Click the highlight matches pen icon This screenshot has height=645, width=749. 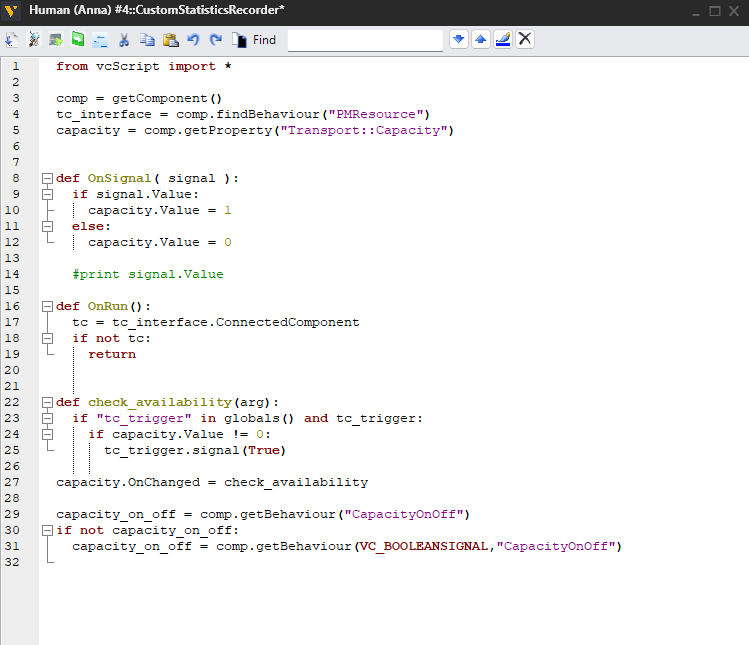pos(502,40)
